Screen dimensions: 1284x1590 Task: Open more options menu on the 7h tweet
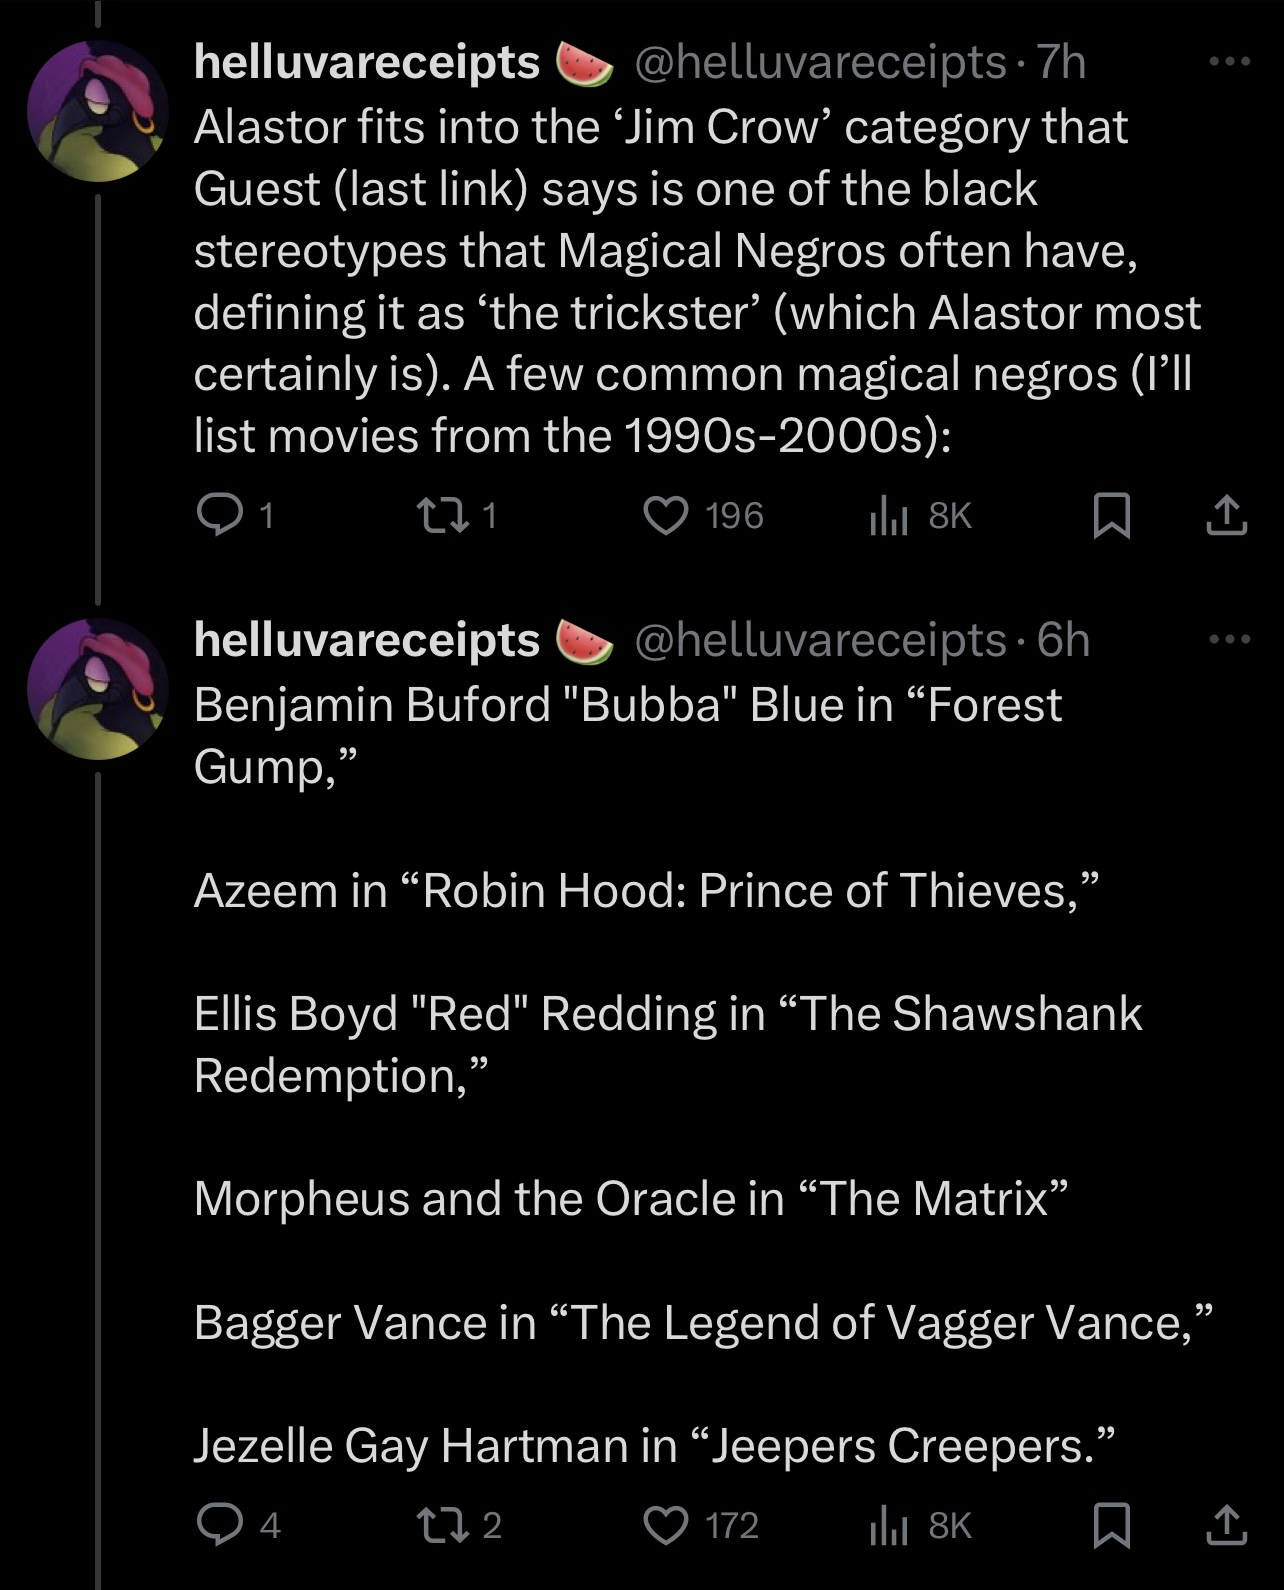tap(1229, 62)
